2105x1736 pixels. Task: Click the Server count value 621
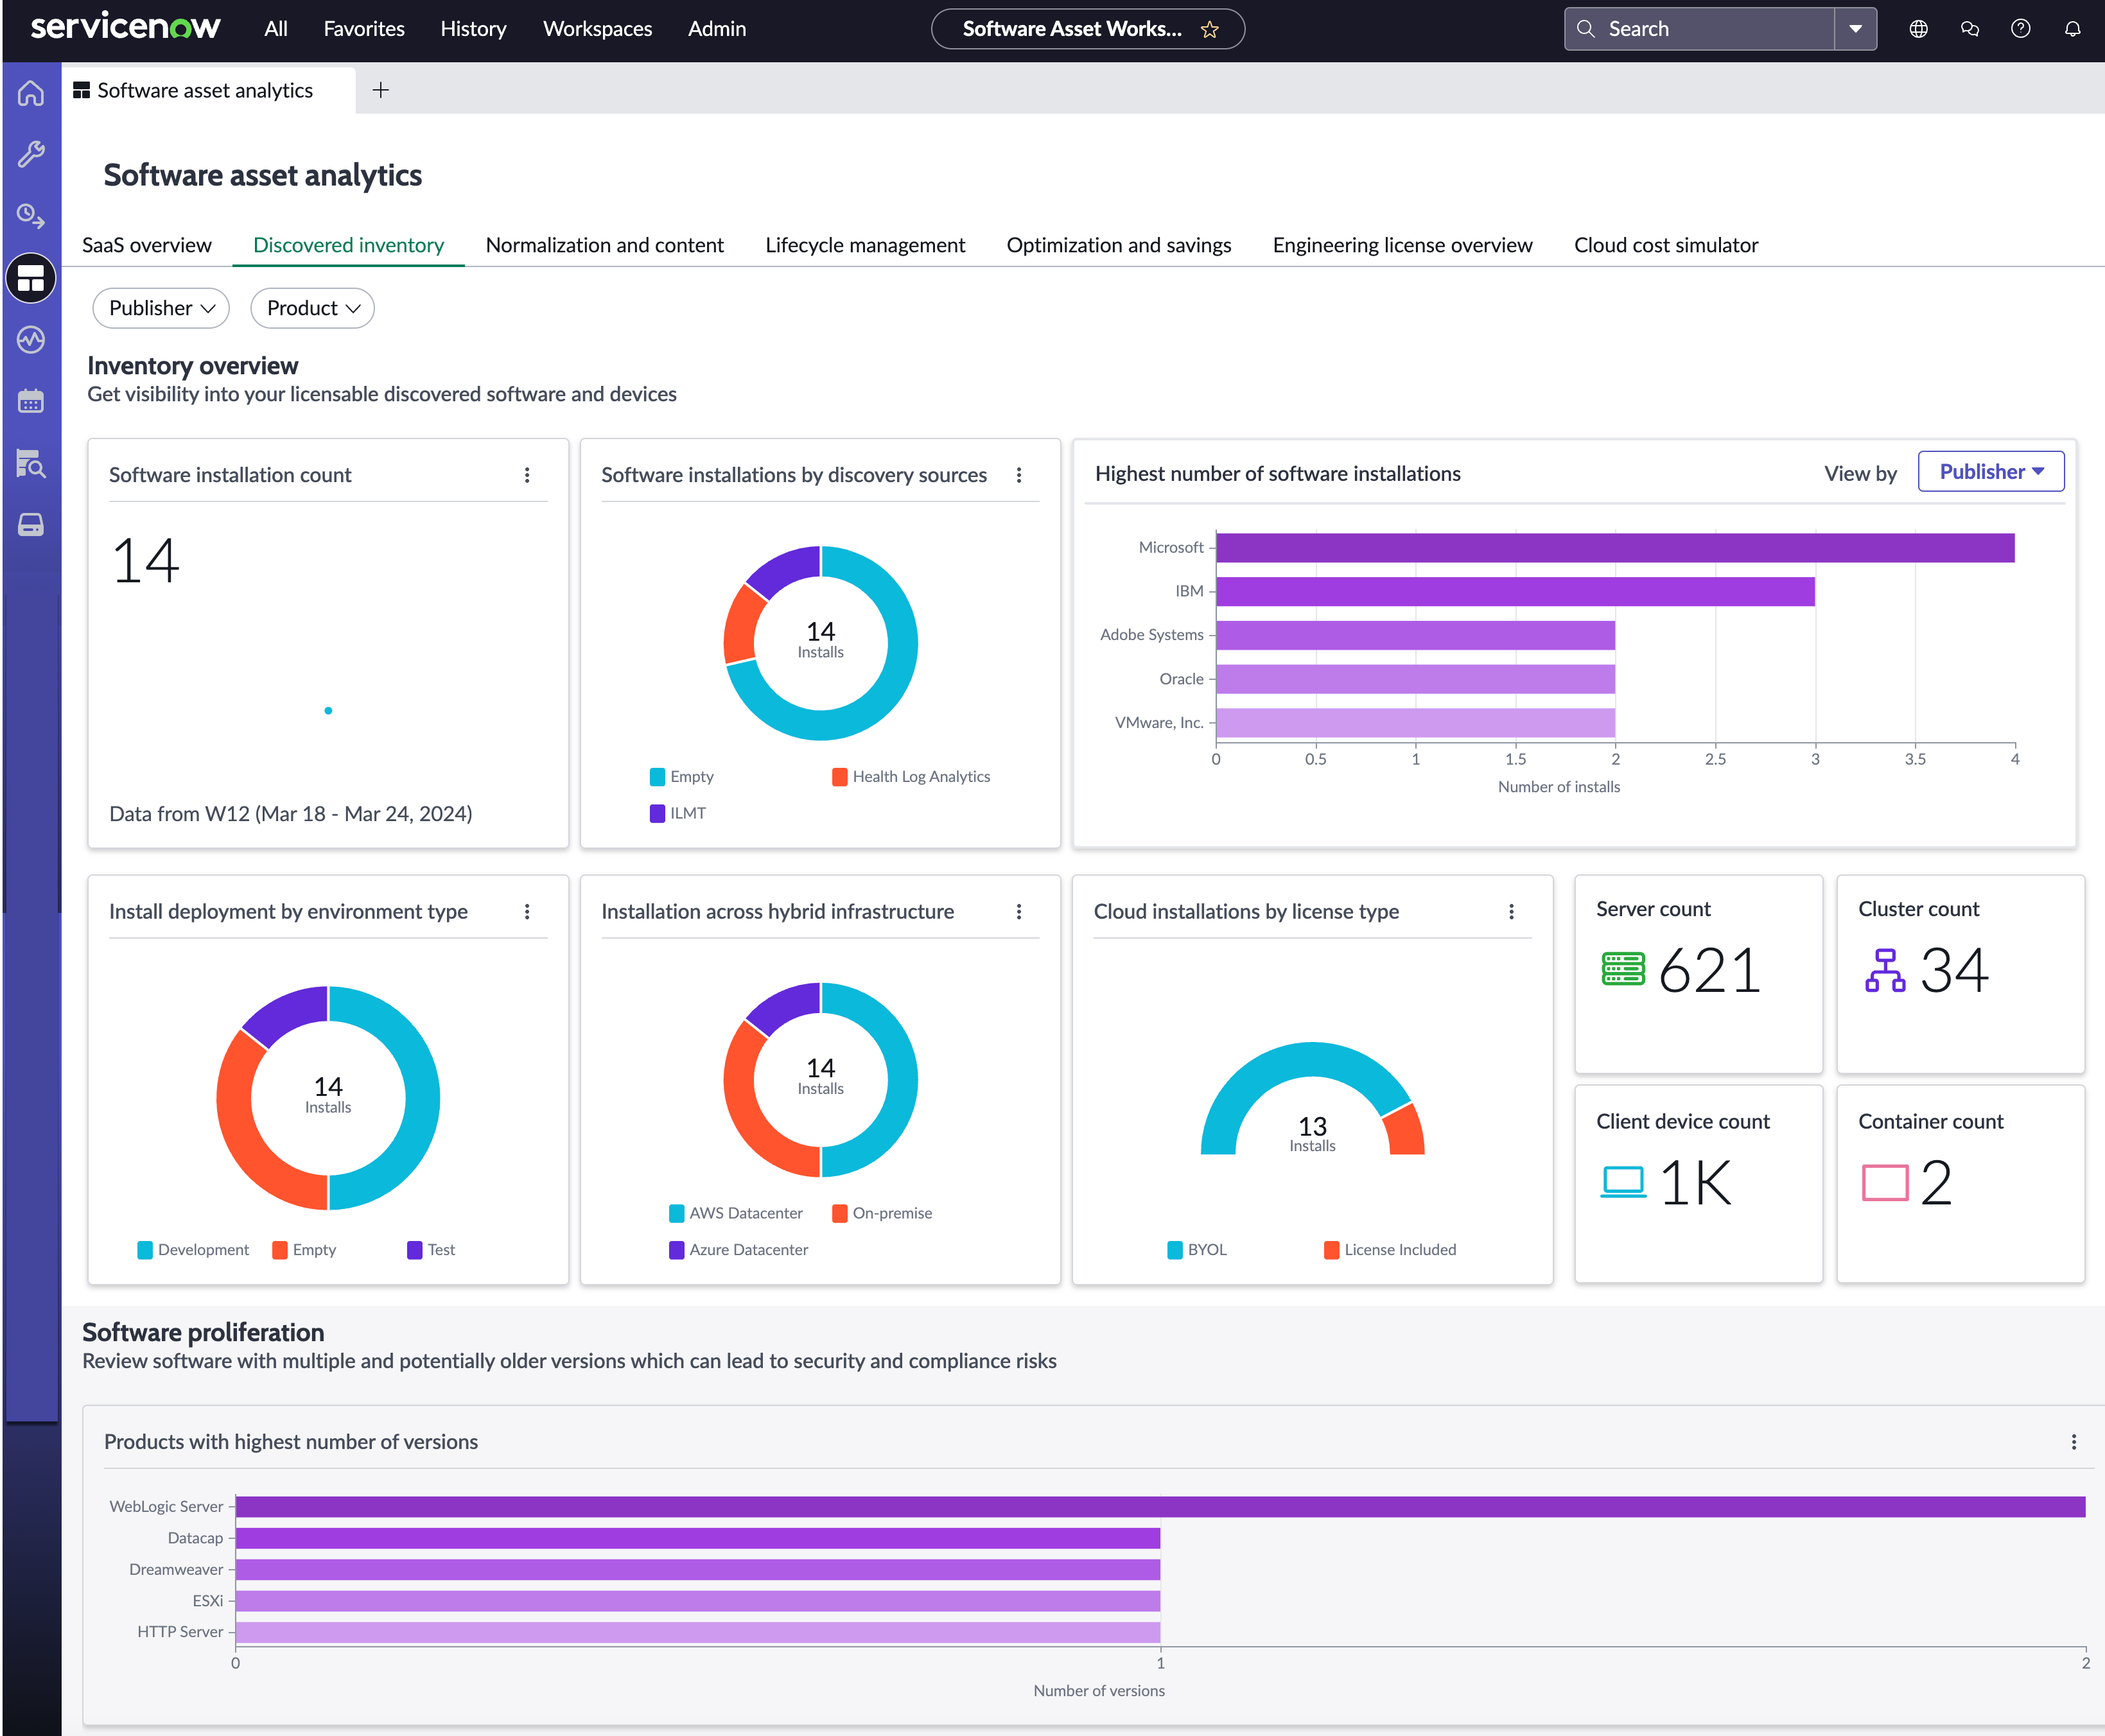(1710, 970)
